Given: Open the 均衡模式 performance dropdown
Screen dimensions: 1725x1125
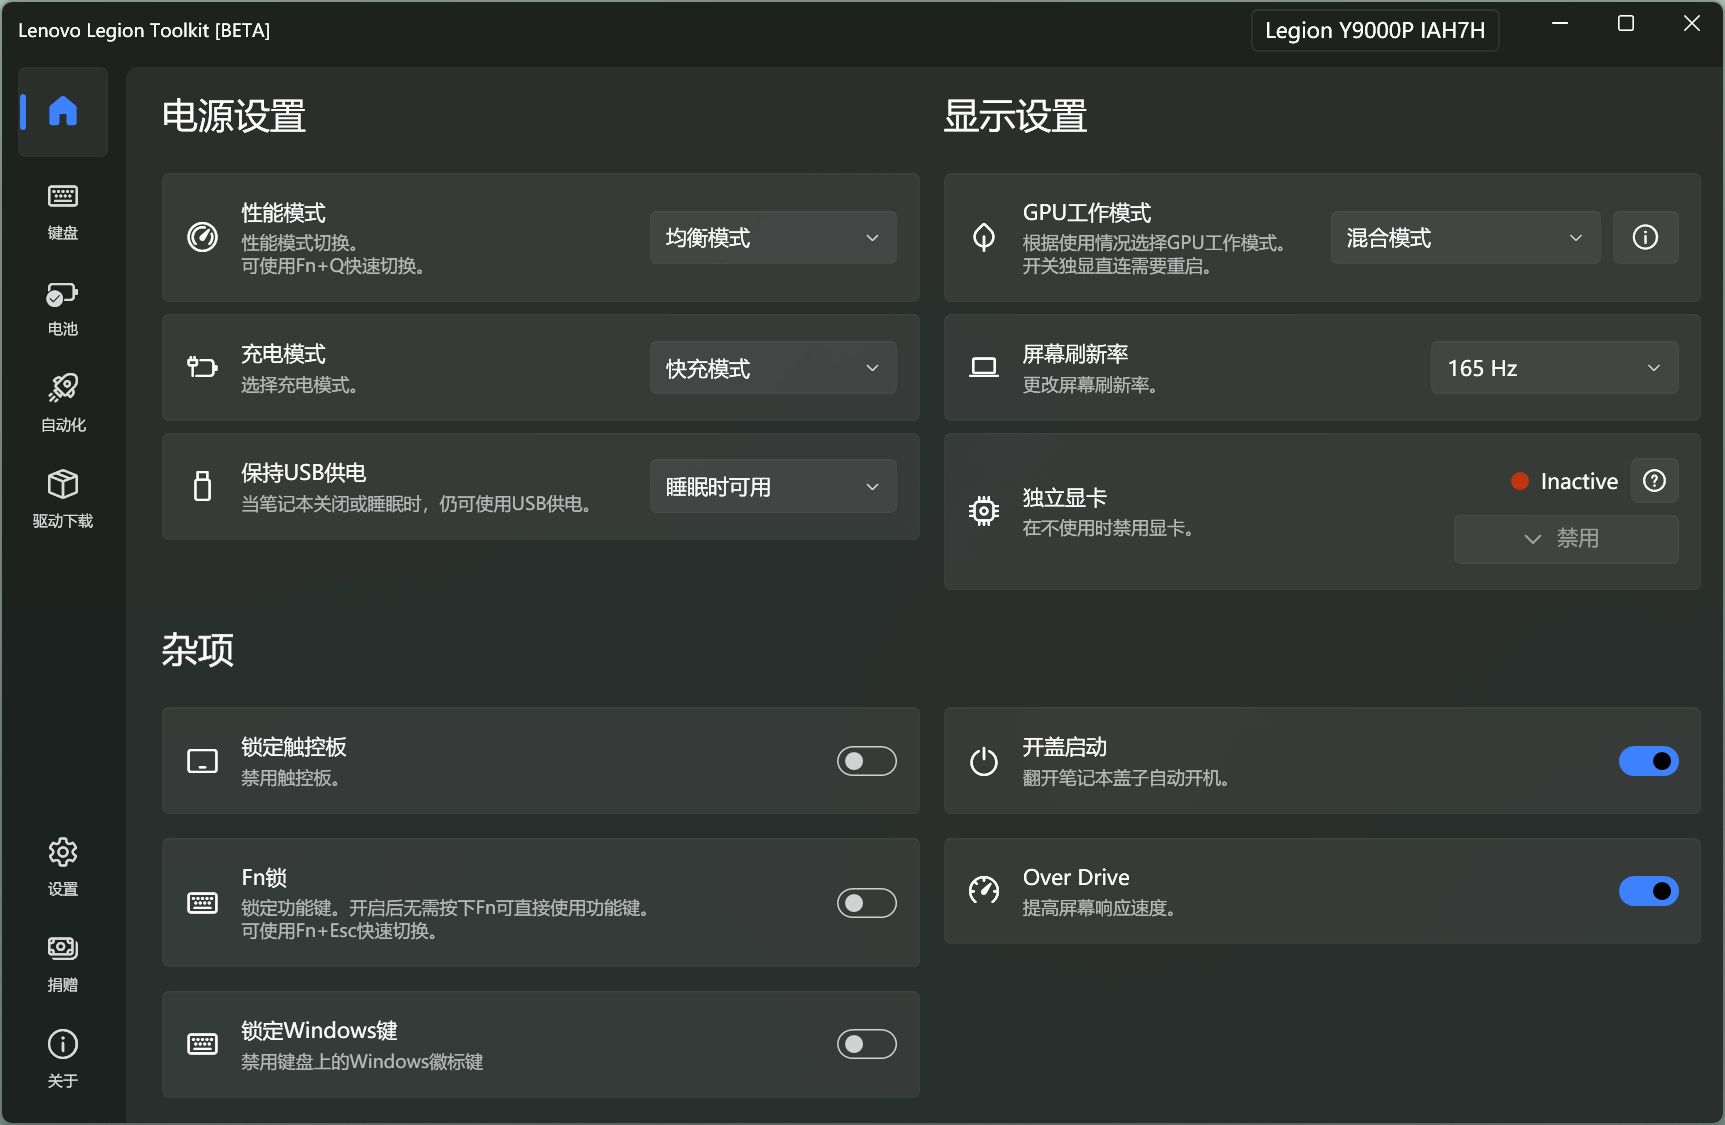Looking at the screenshot, I should pyautogui.click(x=773, y=237).
